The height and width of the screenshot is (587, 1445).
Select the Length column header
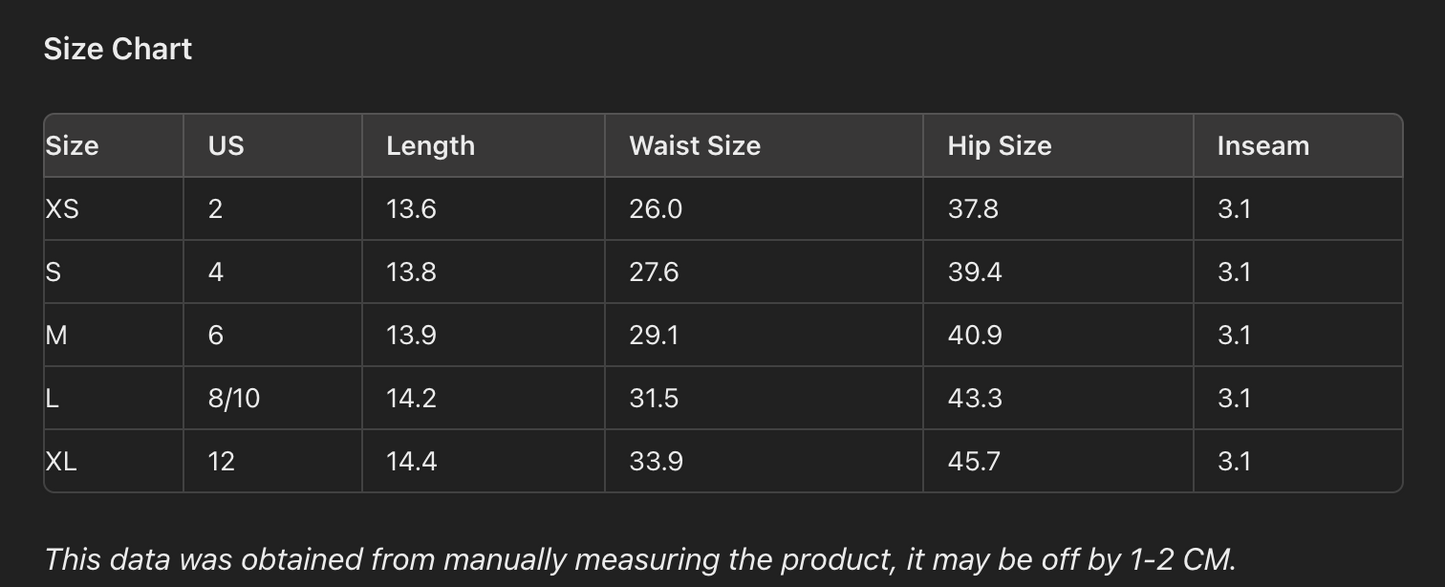430,146
